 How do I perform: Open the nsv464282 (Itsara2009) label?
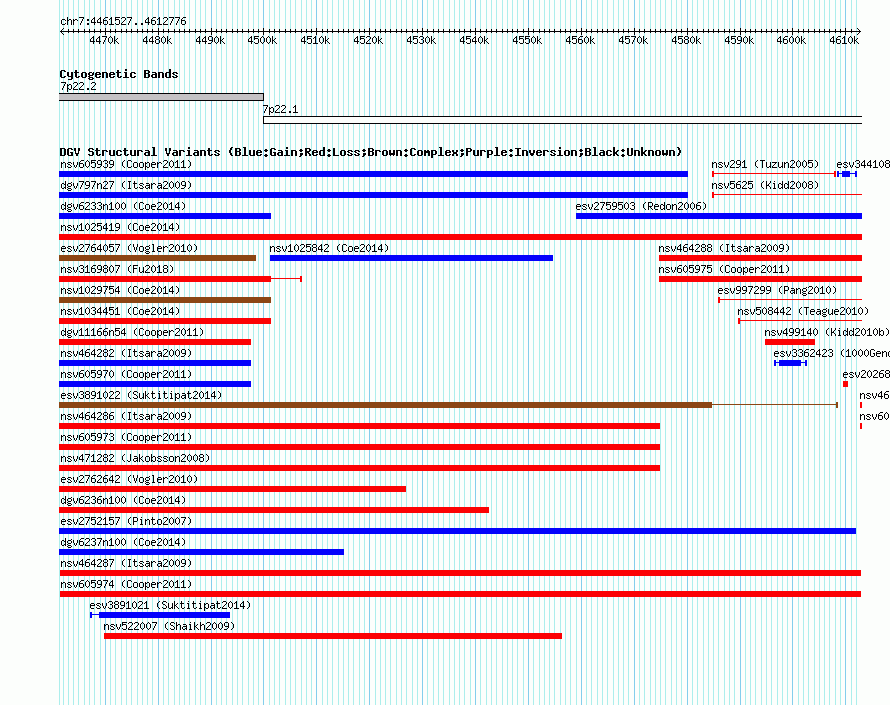(126, 354)
